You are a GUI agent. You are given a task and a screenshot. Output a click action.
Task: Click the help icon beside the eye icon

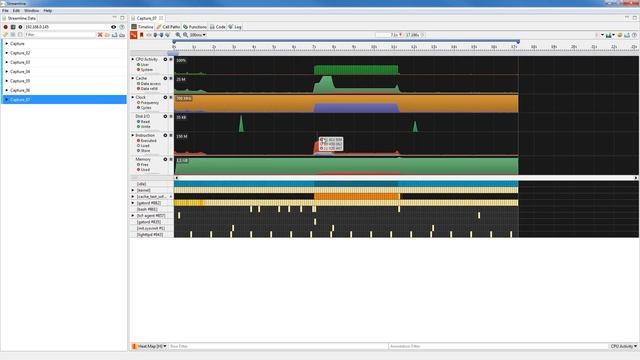(122, 27)
